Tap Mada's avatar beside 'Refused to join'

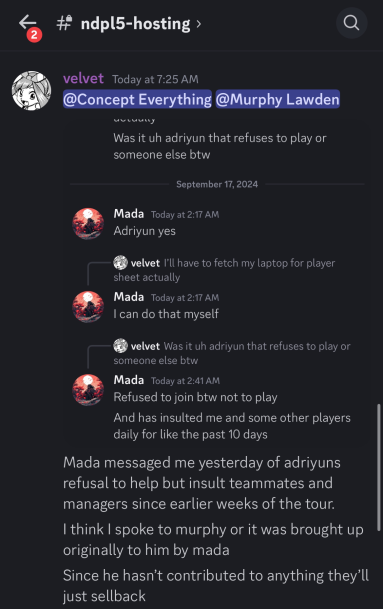pyautogui.click(x=88, y=390)
